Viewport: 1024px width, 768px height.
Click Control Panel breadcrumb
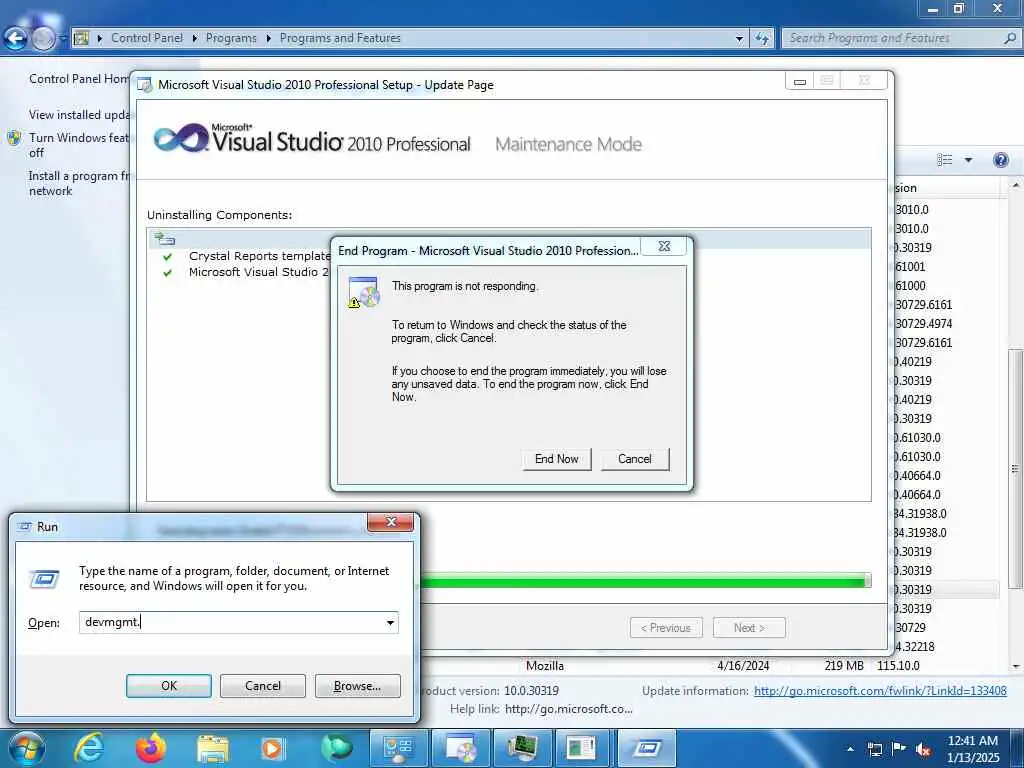click(147, 38)
